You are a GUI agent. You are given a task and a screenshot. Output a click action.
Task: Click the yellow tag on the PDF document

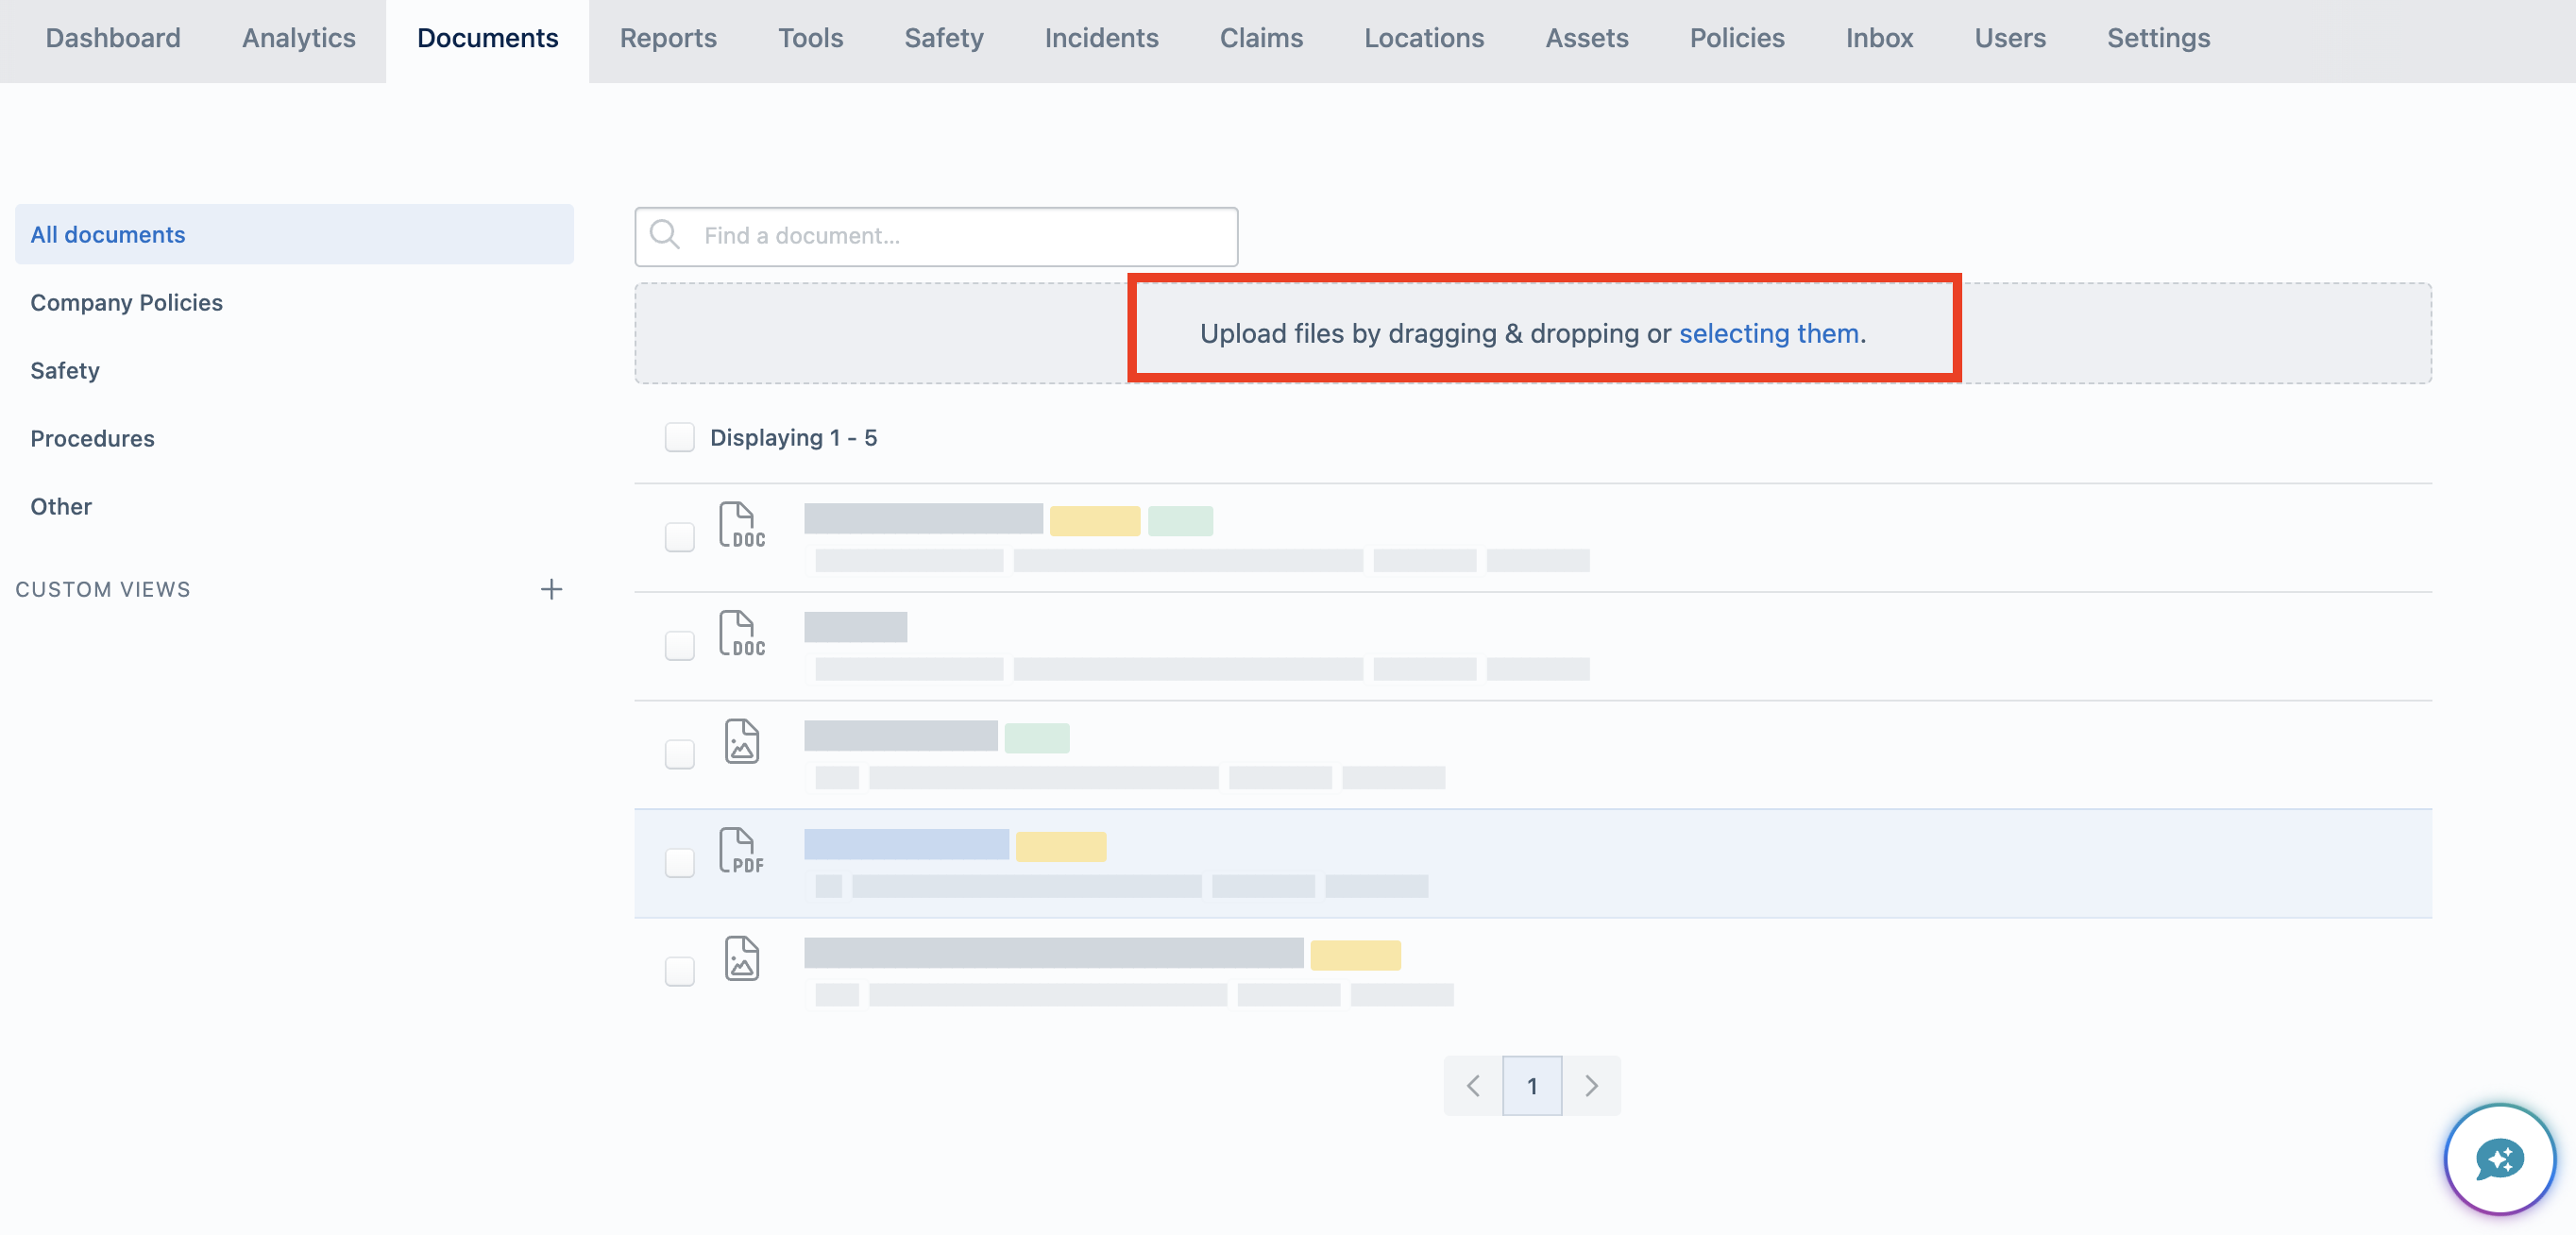[x=1060, y=847]
